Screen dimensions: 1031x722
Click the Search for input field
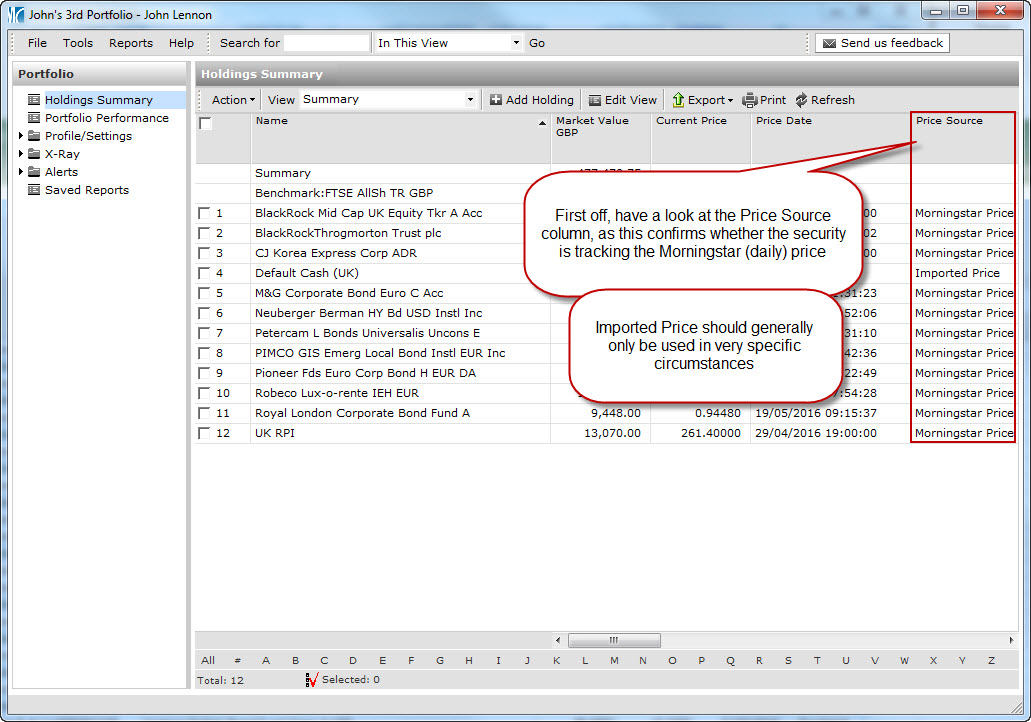327,43
